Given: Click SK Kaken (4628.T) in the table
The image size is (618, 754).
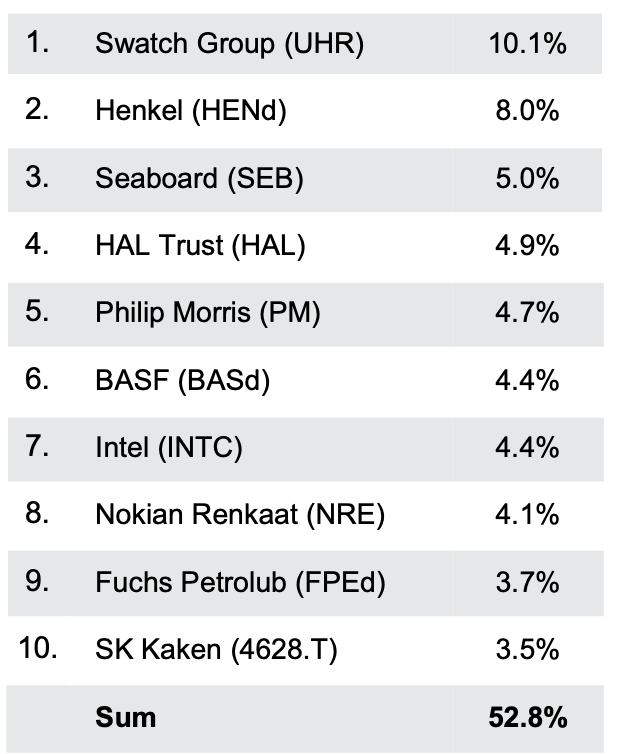Looking at the screenshot, I should point(217,650).
